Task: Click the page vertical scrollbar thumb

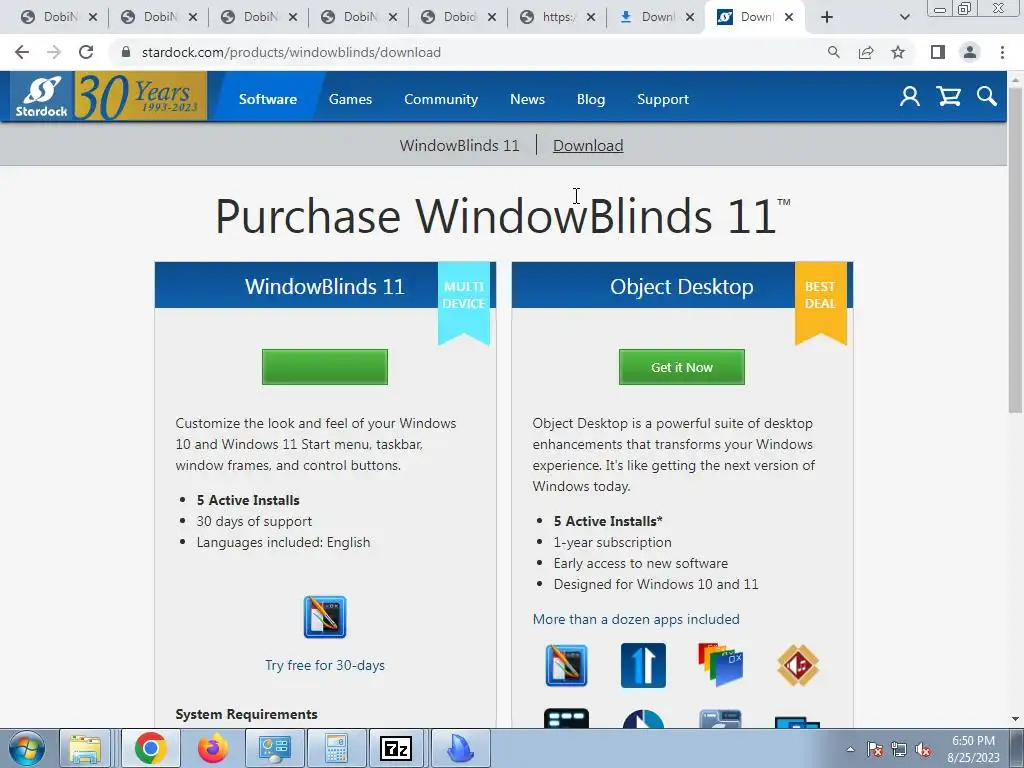Action: coord(1015,248)
